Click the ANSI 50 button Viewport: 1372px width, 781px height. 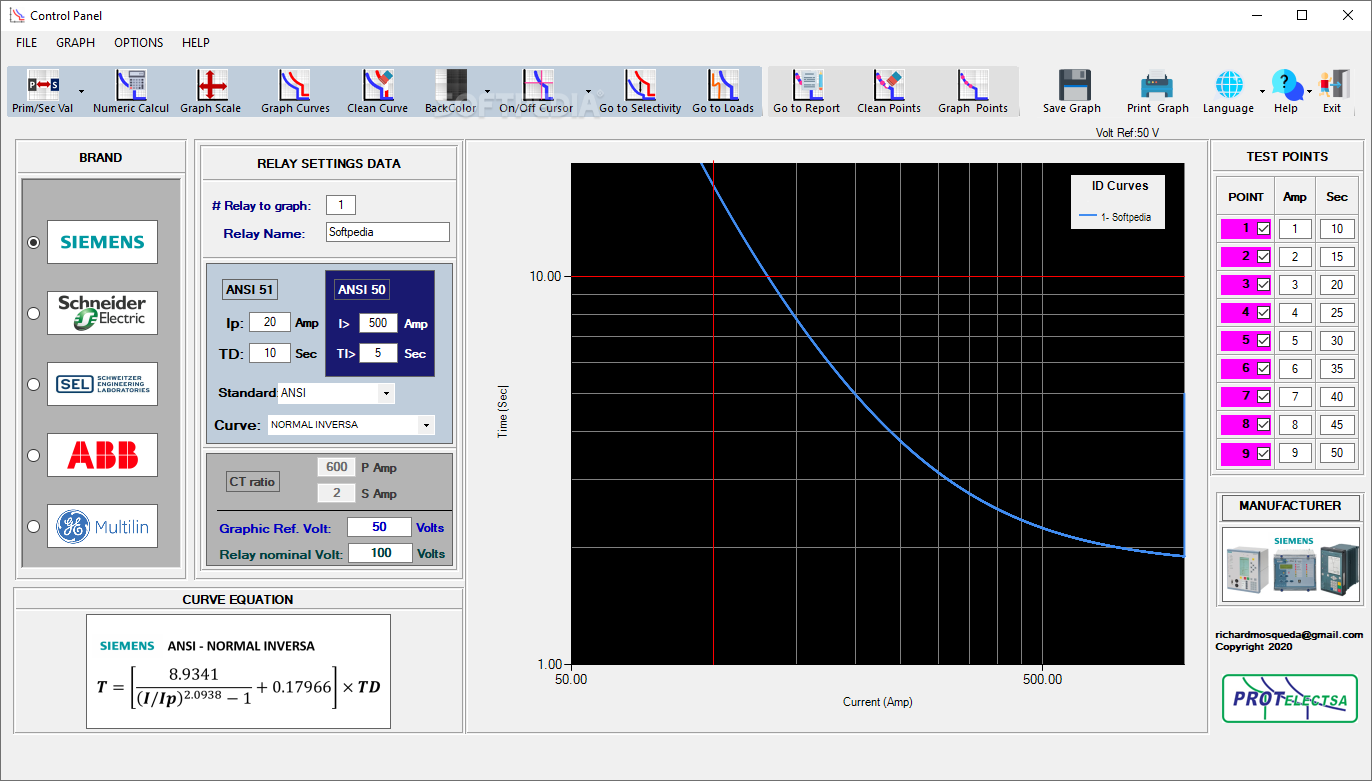pyautogui.click(x=361, y=290)
